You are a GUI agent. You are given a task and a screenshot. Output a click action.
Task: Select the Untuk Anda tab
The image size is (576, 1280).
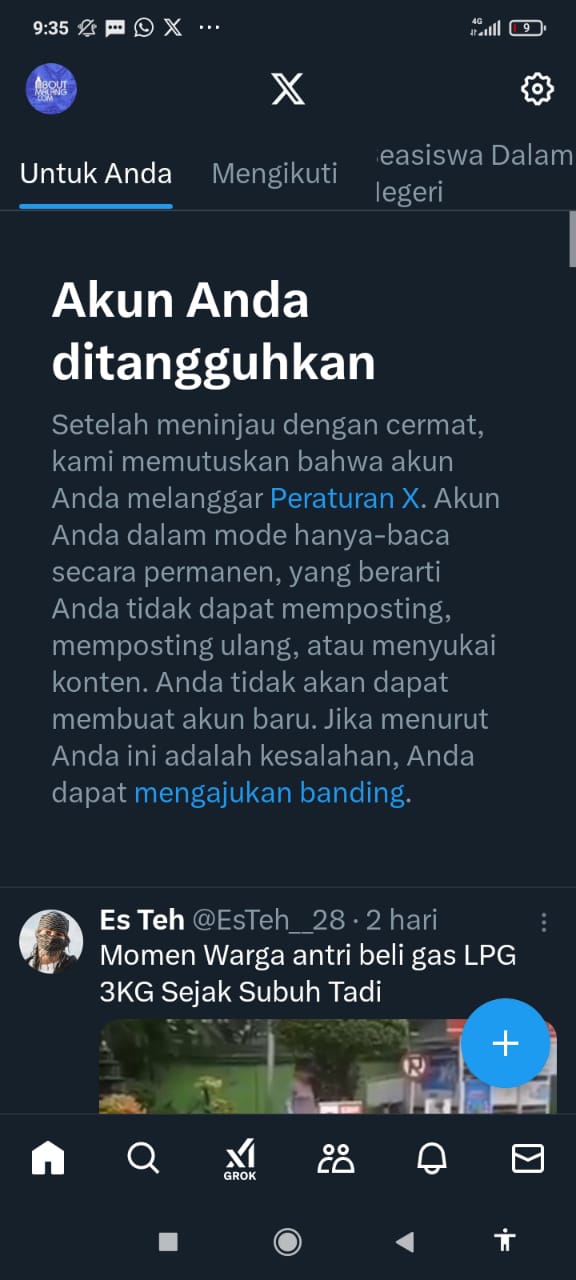[x=96, y=173]
